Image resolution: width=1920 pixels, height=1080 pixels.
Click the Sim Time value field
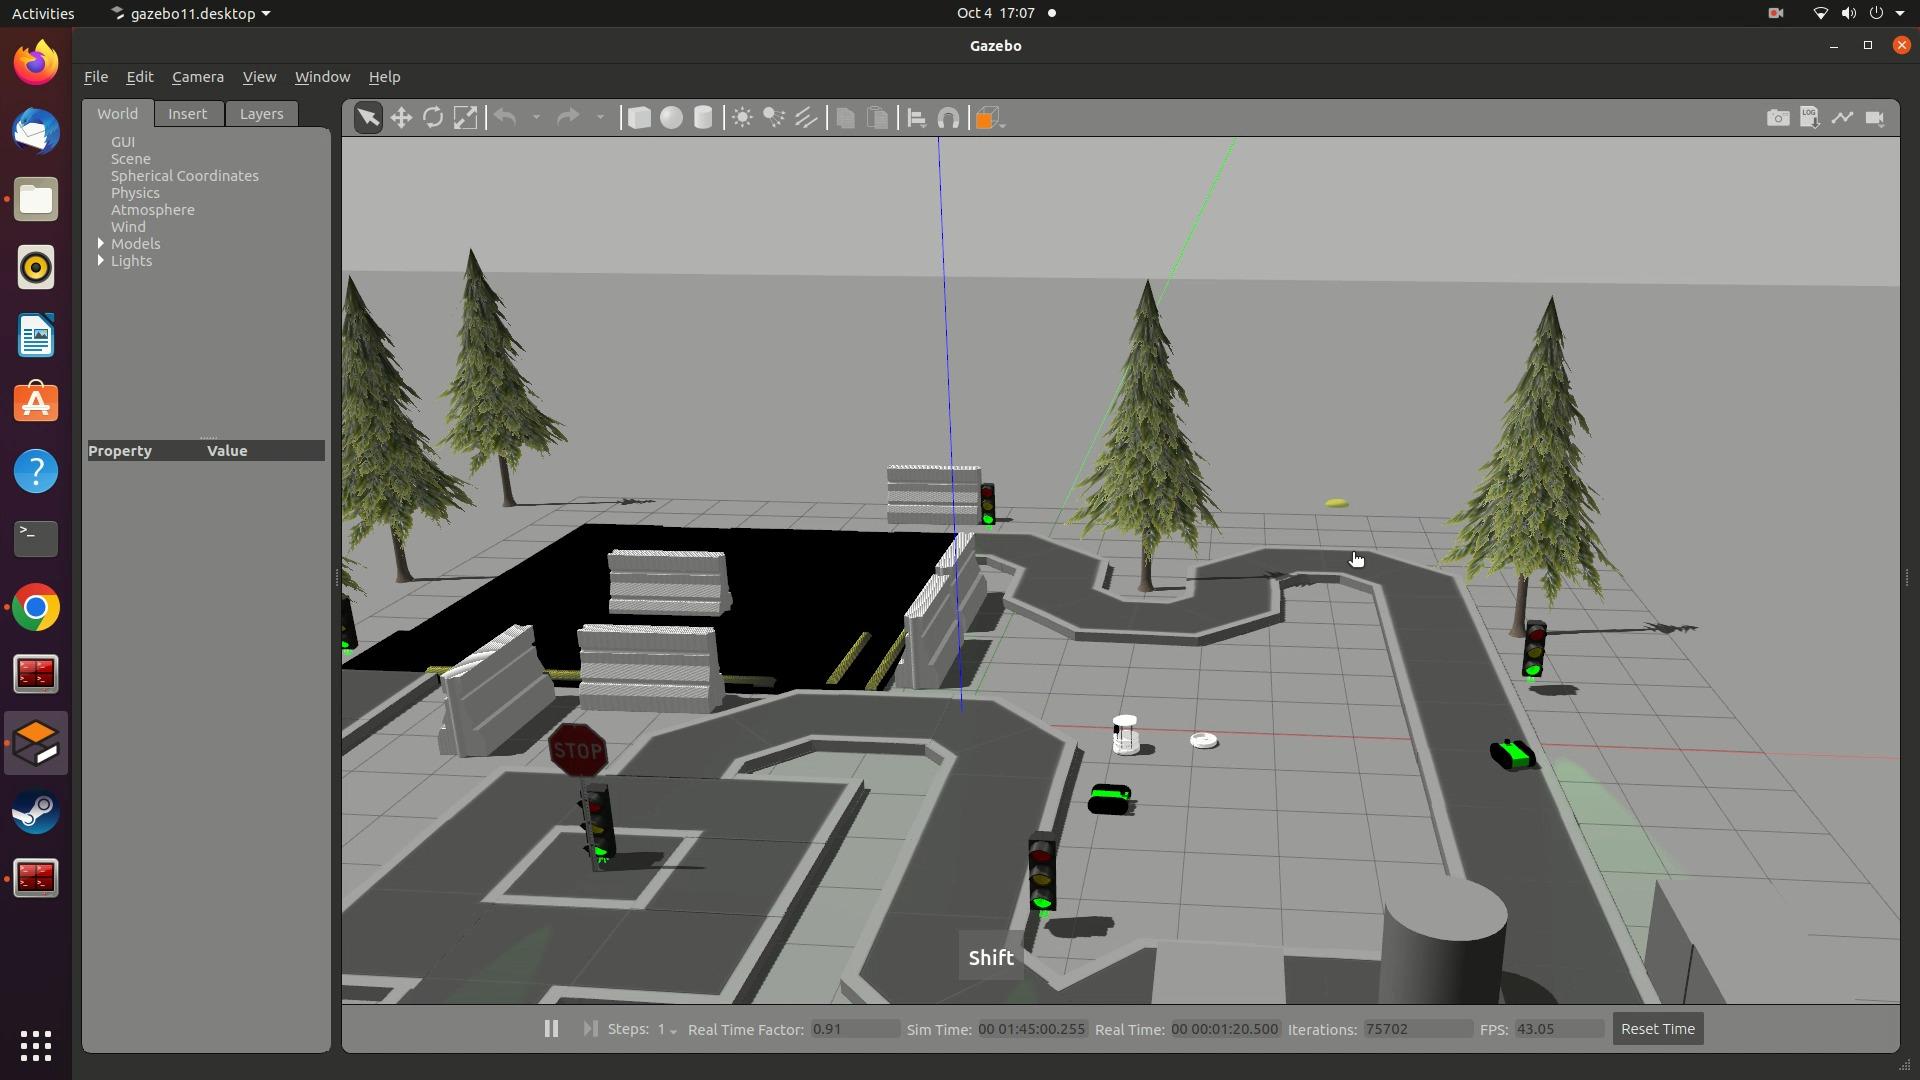[1032, 1029]
